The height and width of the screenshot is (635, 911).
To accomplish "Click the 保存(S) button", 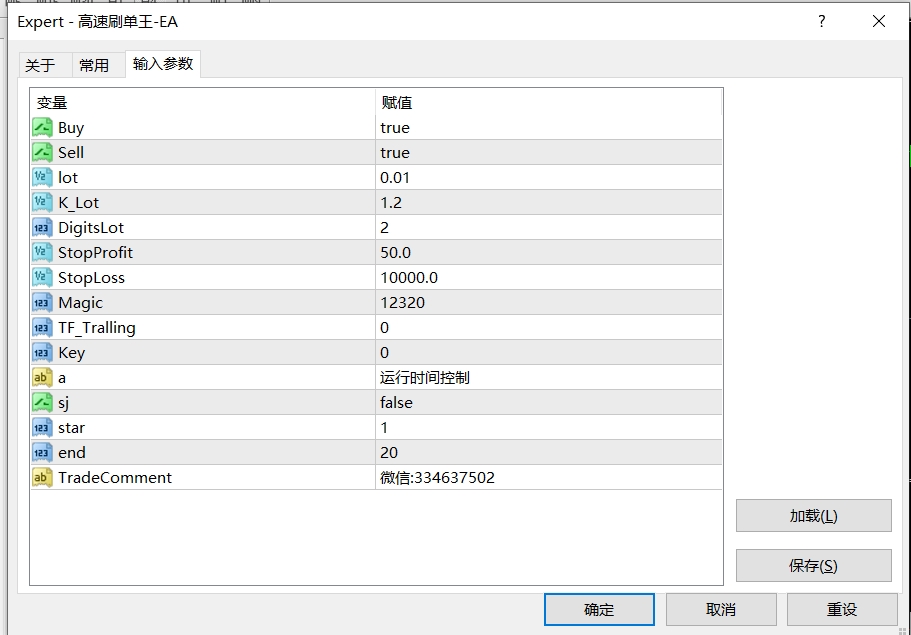I will pos(813,566).
